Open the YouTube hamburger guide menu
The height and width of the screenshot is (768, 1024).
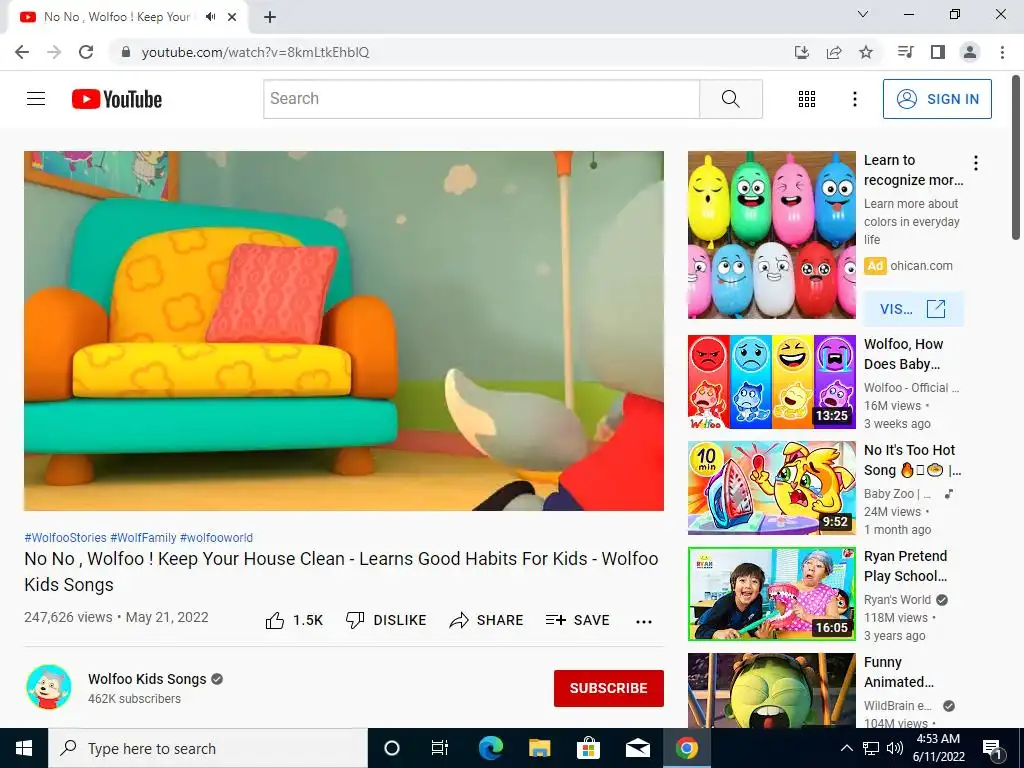pos(36,99)
